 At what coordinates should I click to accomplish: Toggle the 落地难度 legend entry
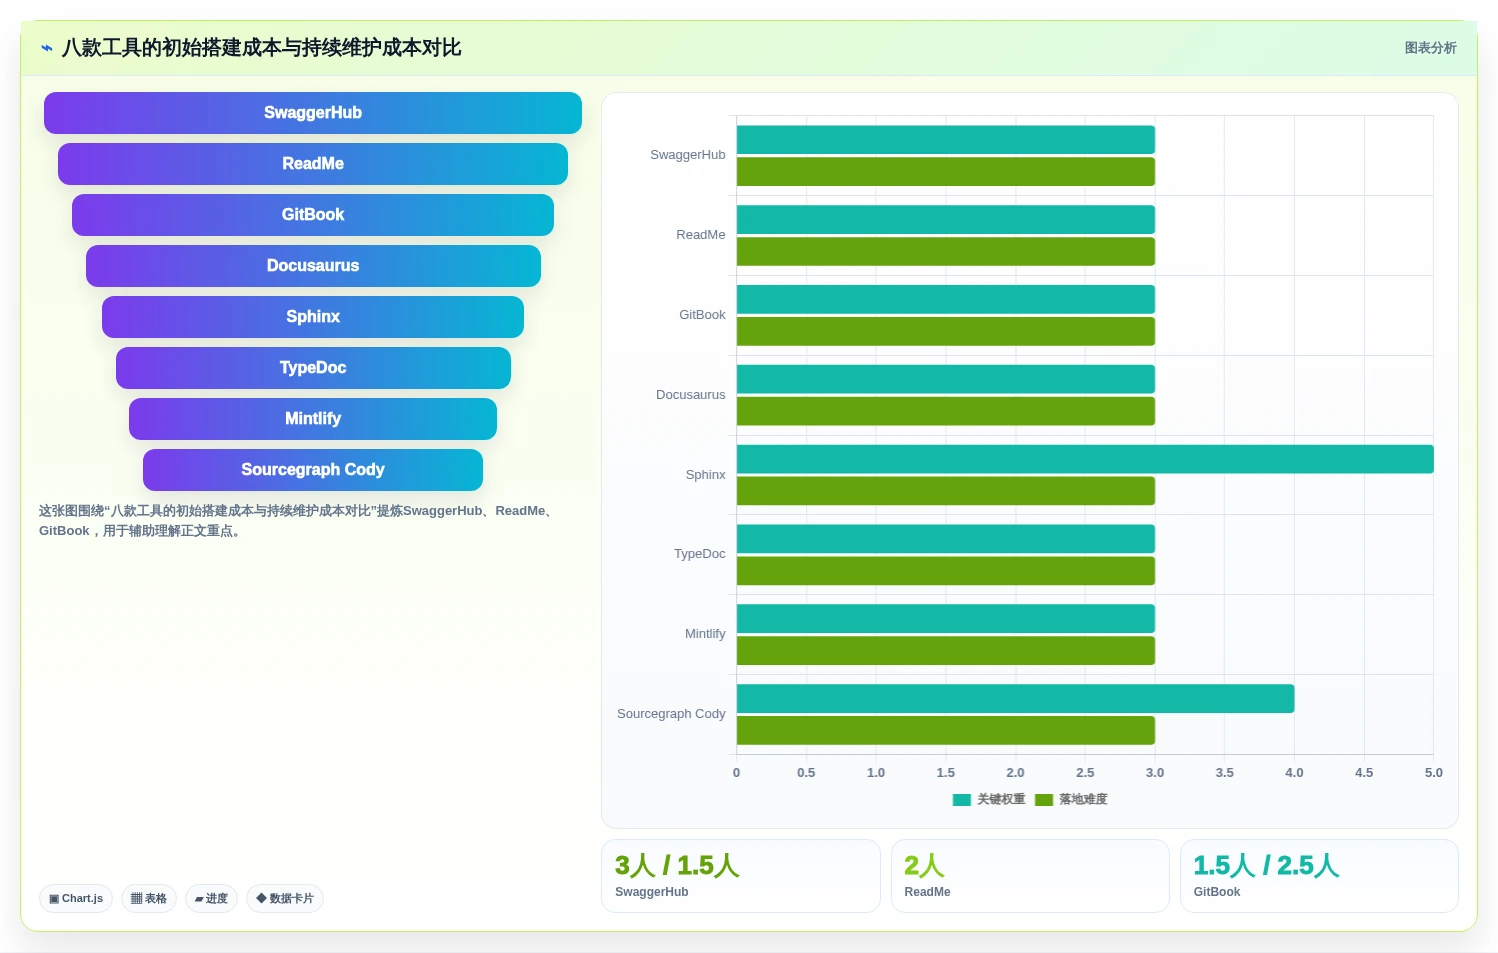[x=1071, y=799]
